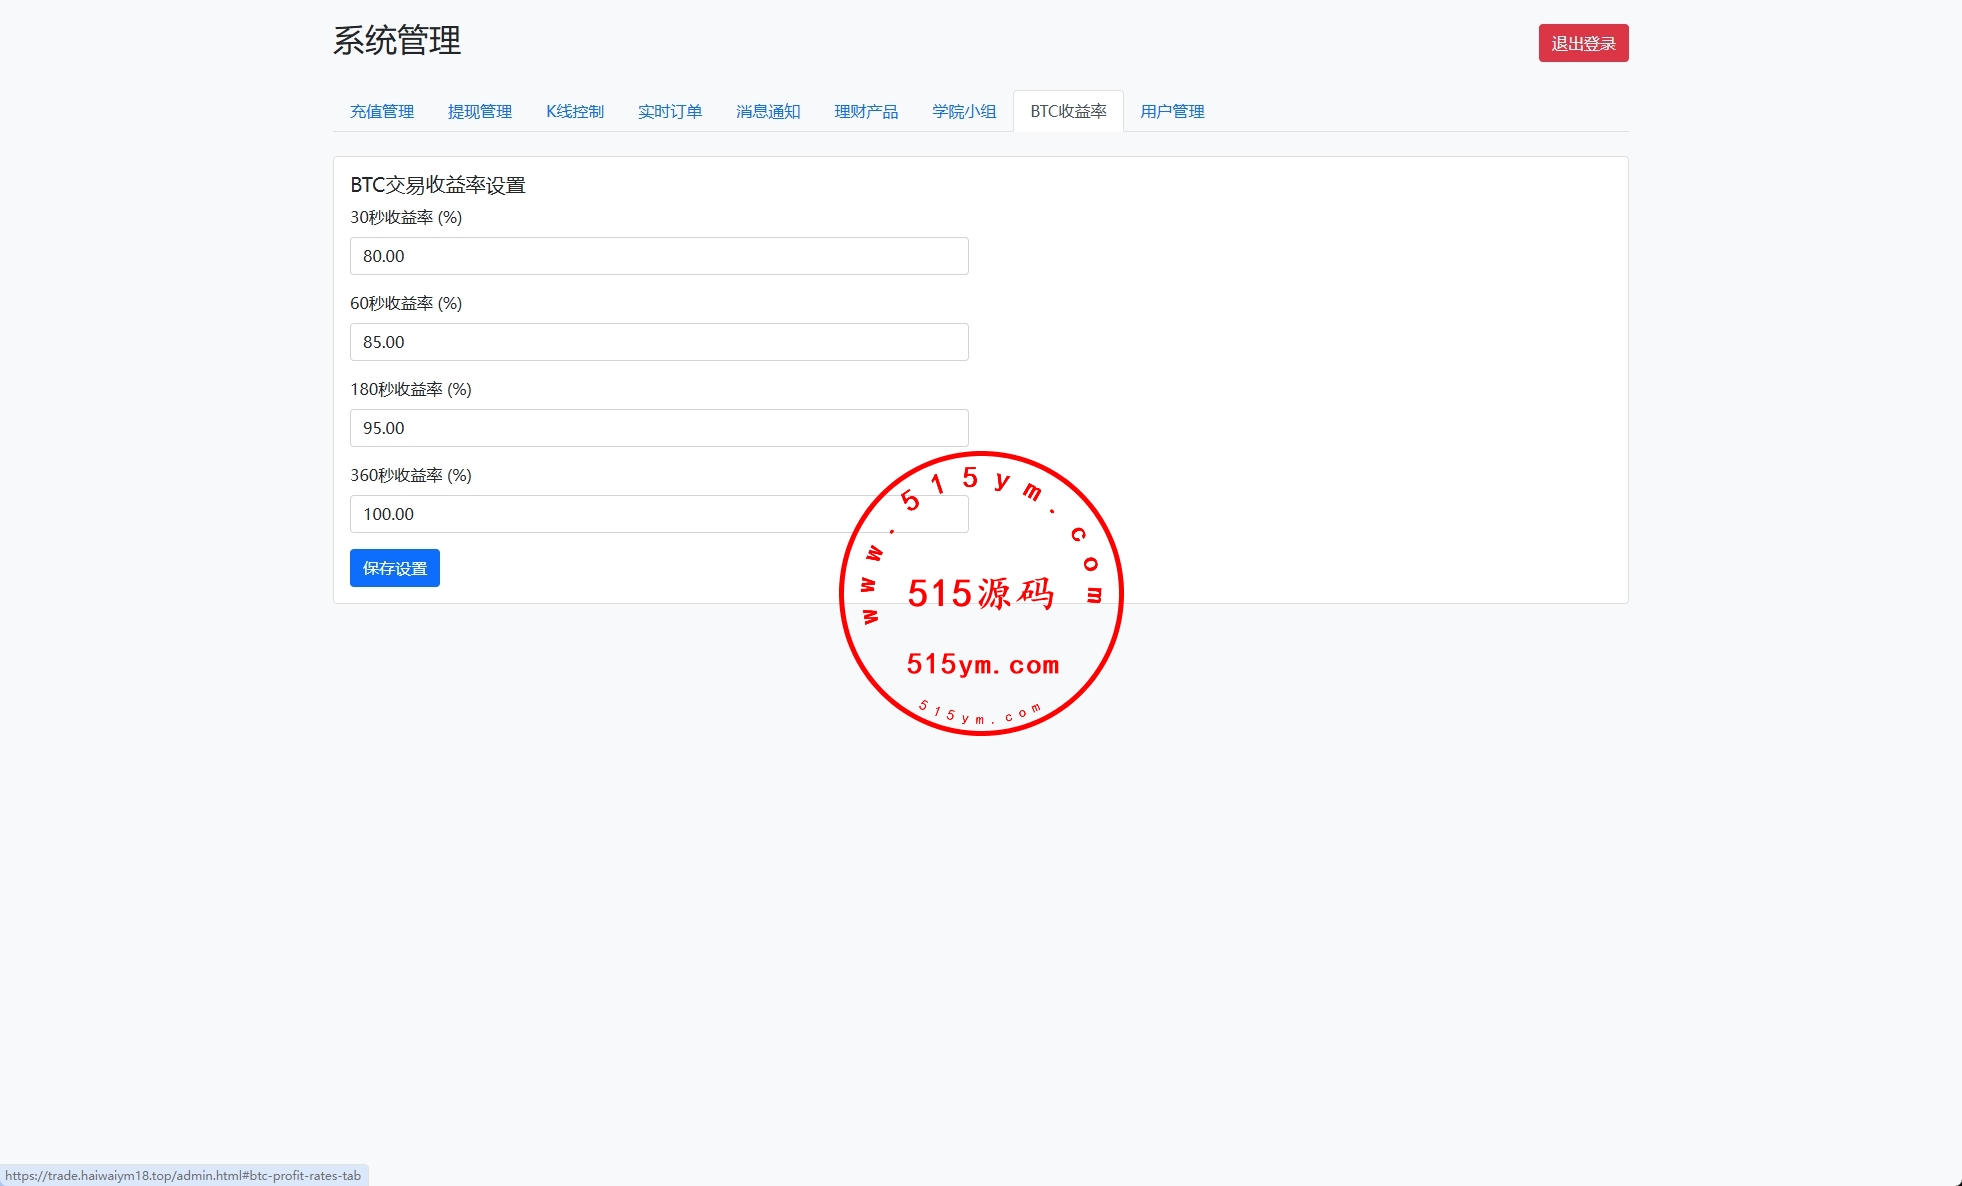
Task: Focus the 30秒收益率 input field
Action: tap(658, 256)
